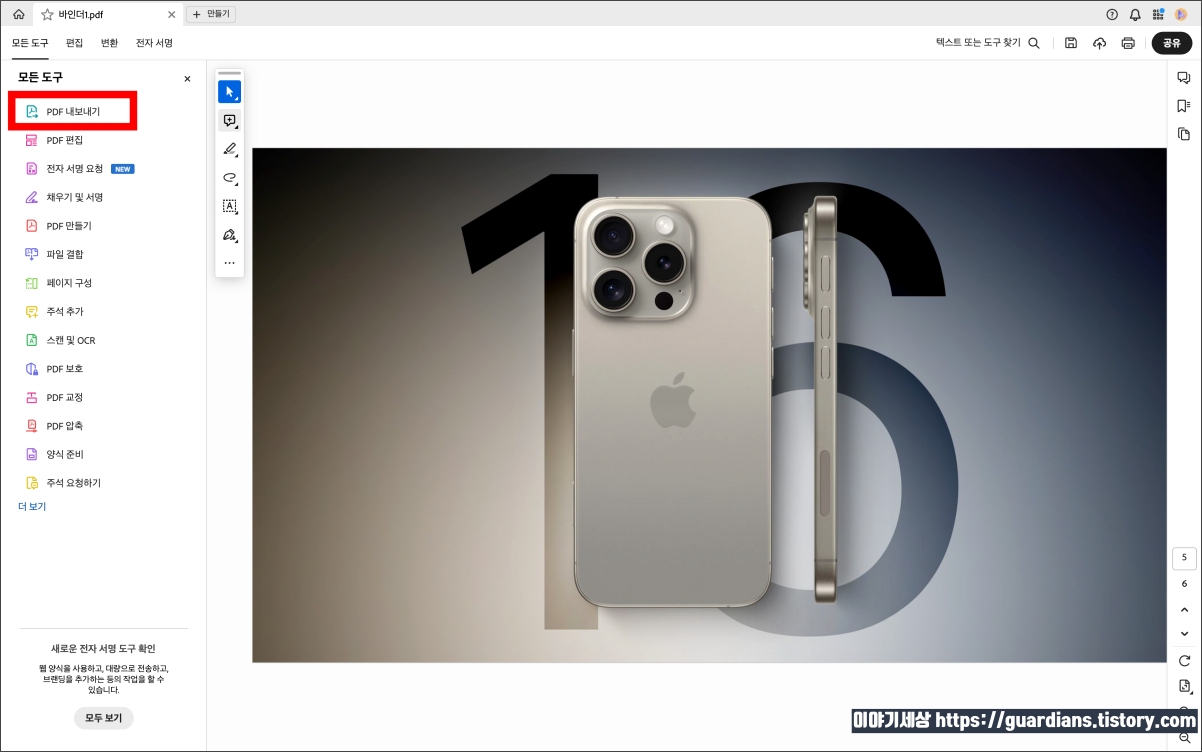Open the 편집 menu
The image size is (1202, 752).
(75, 43)
